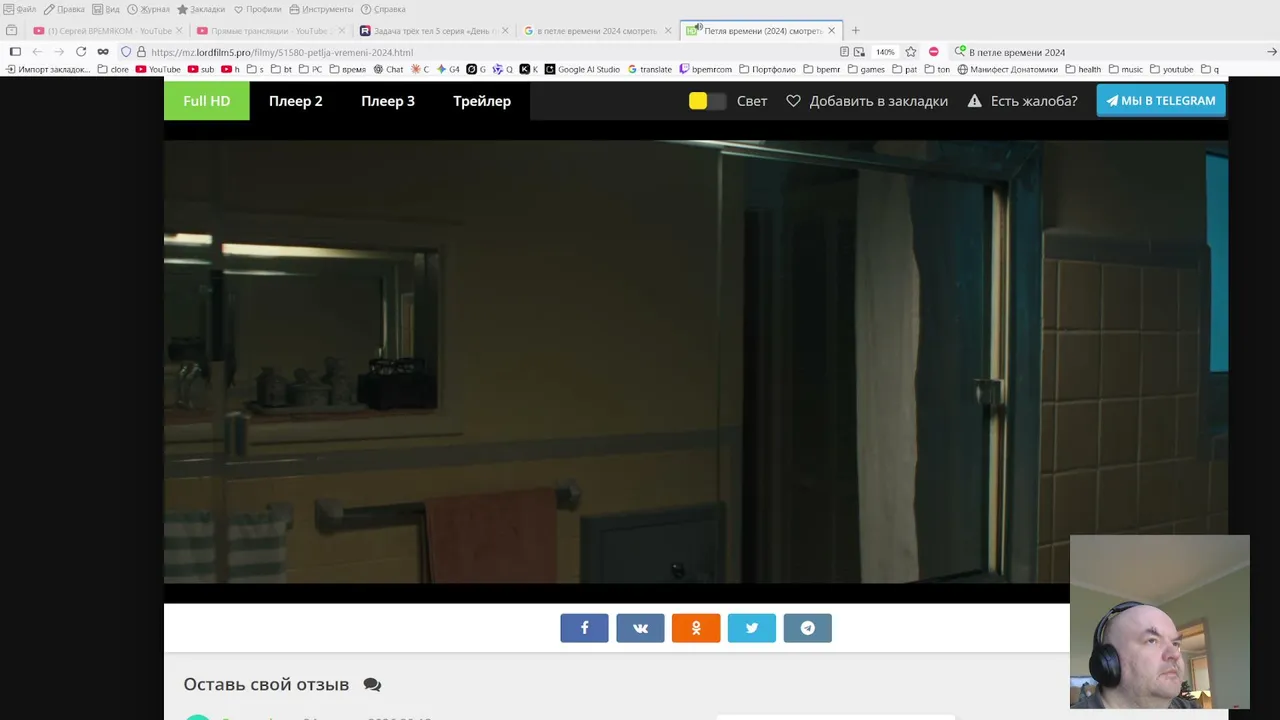
Task: Open the bt bookmarks folder
Action: coord(282,70)
